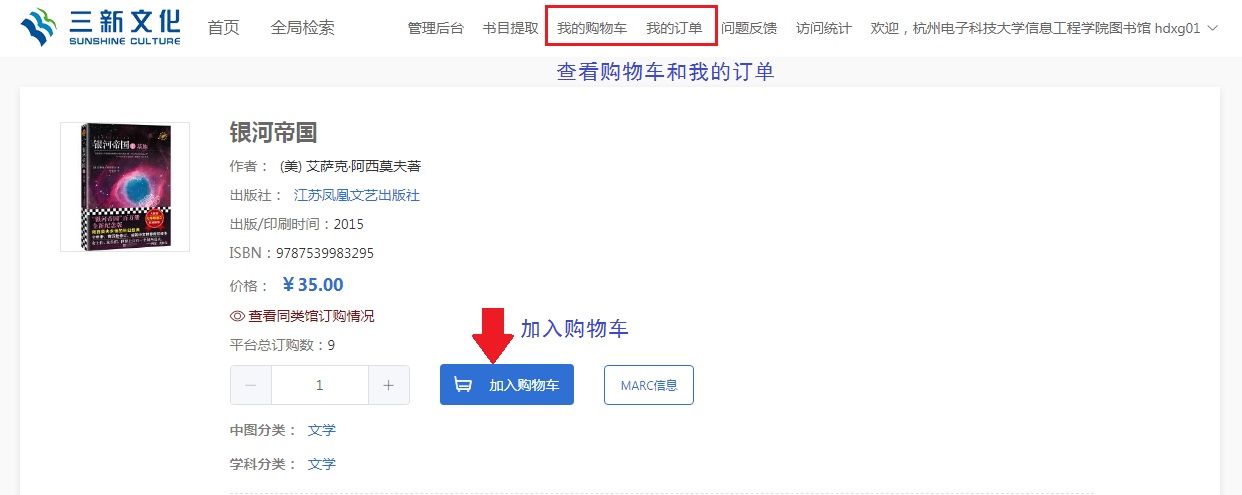Screen dimensions: 1242x495
Task: Open 文学 link next to 中图分类
Action: point(322,430)
